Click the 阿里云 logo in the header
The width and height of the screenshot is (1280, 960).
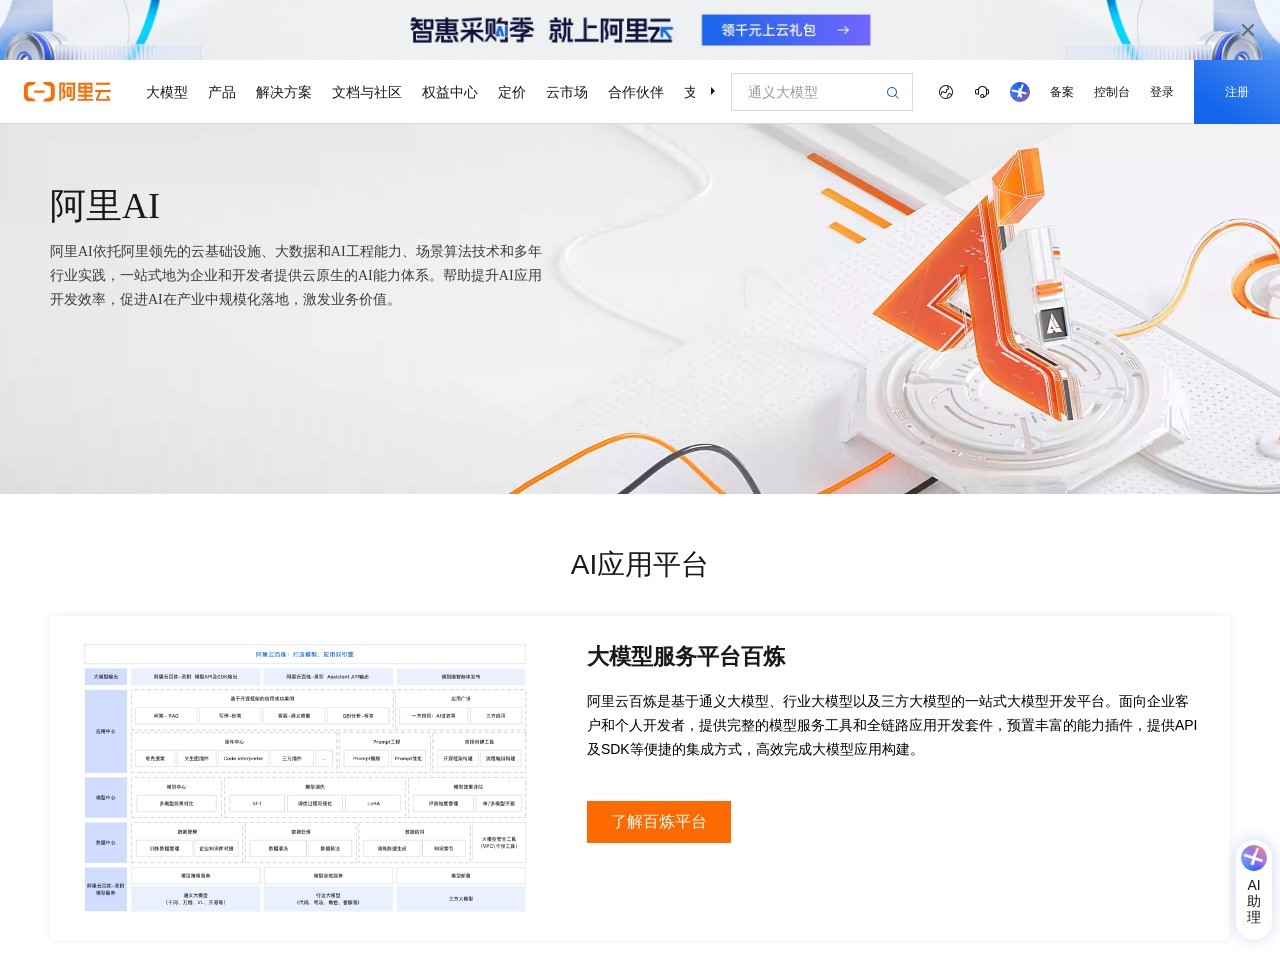tap(67, 92)
